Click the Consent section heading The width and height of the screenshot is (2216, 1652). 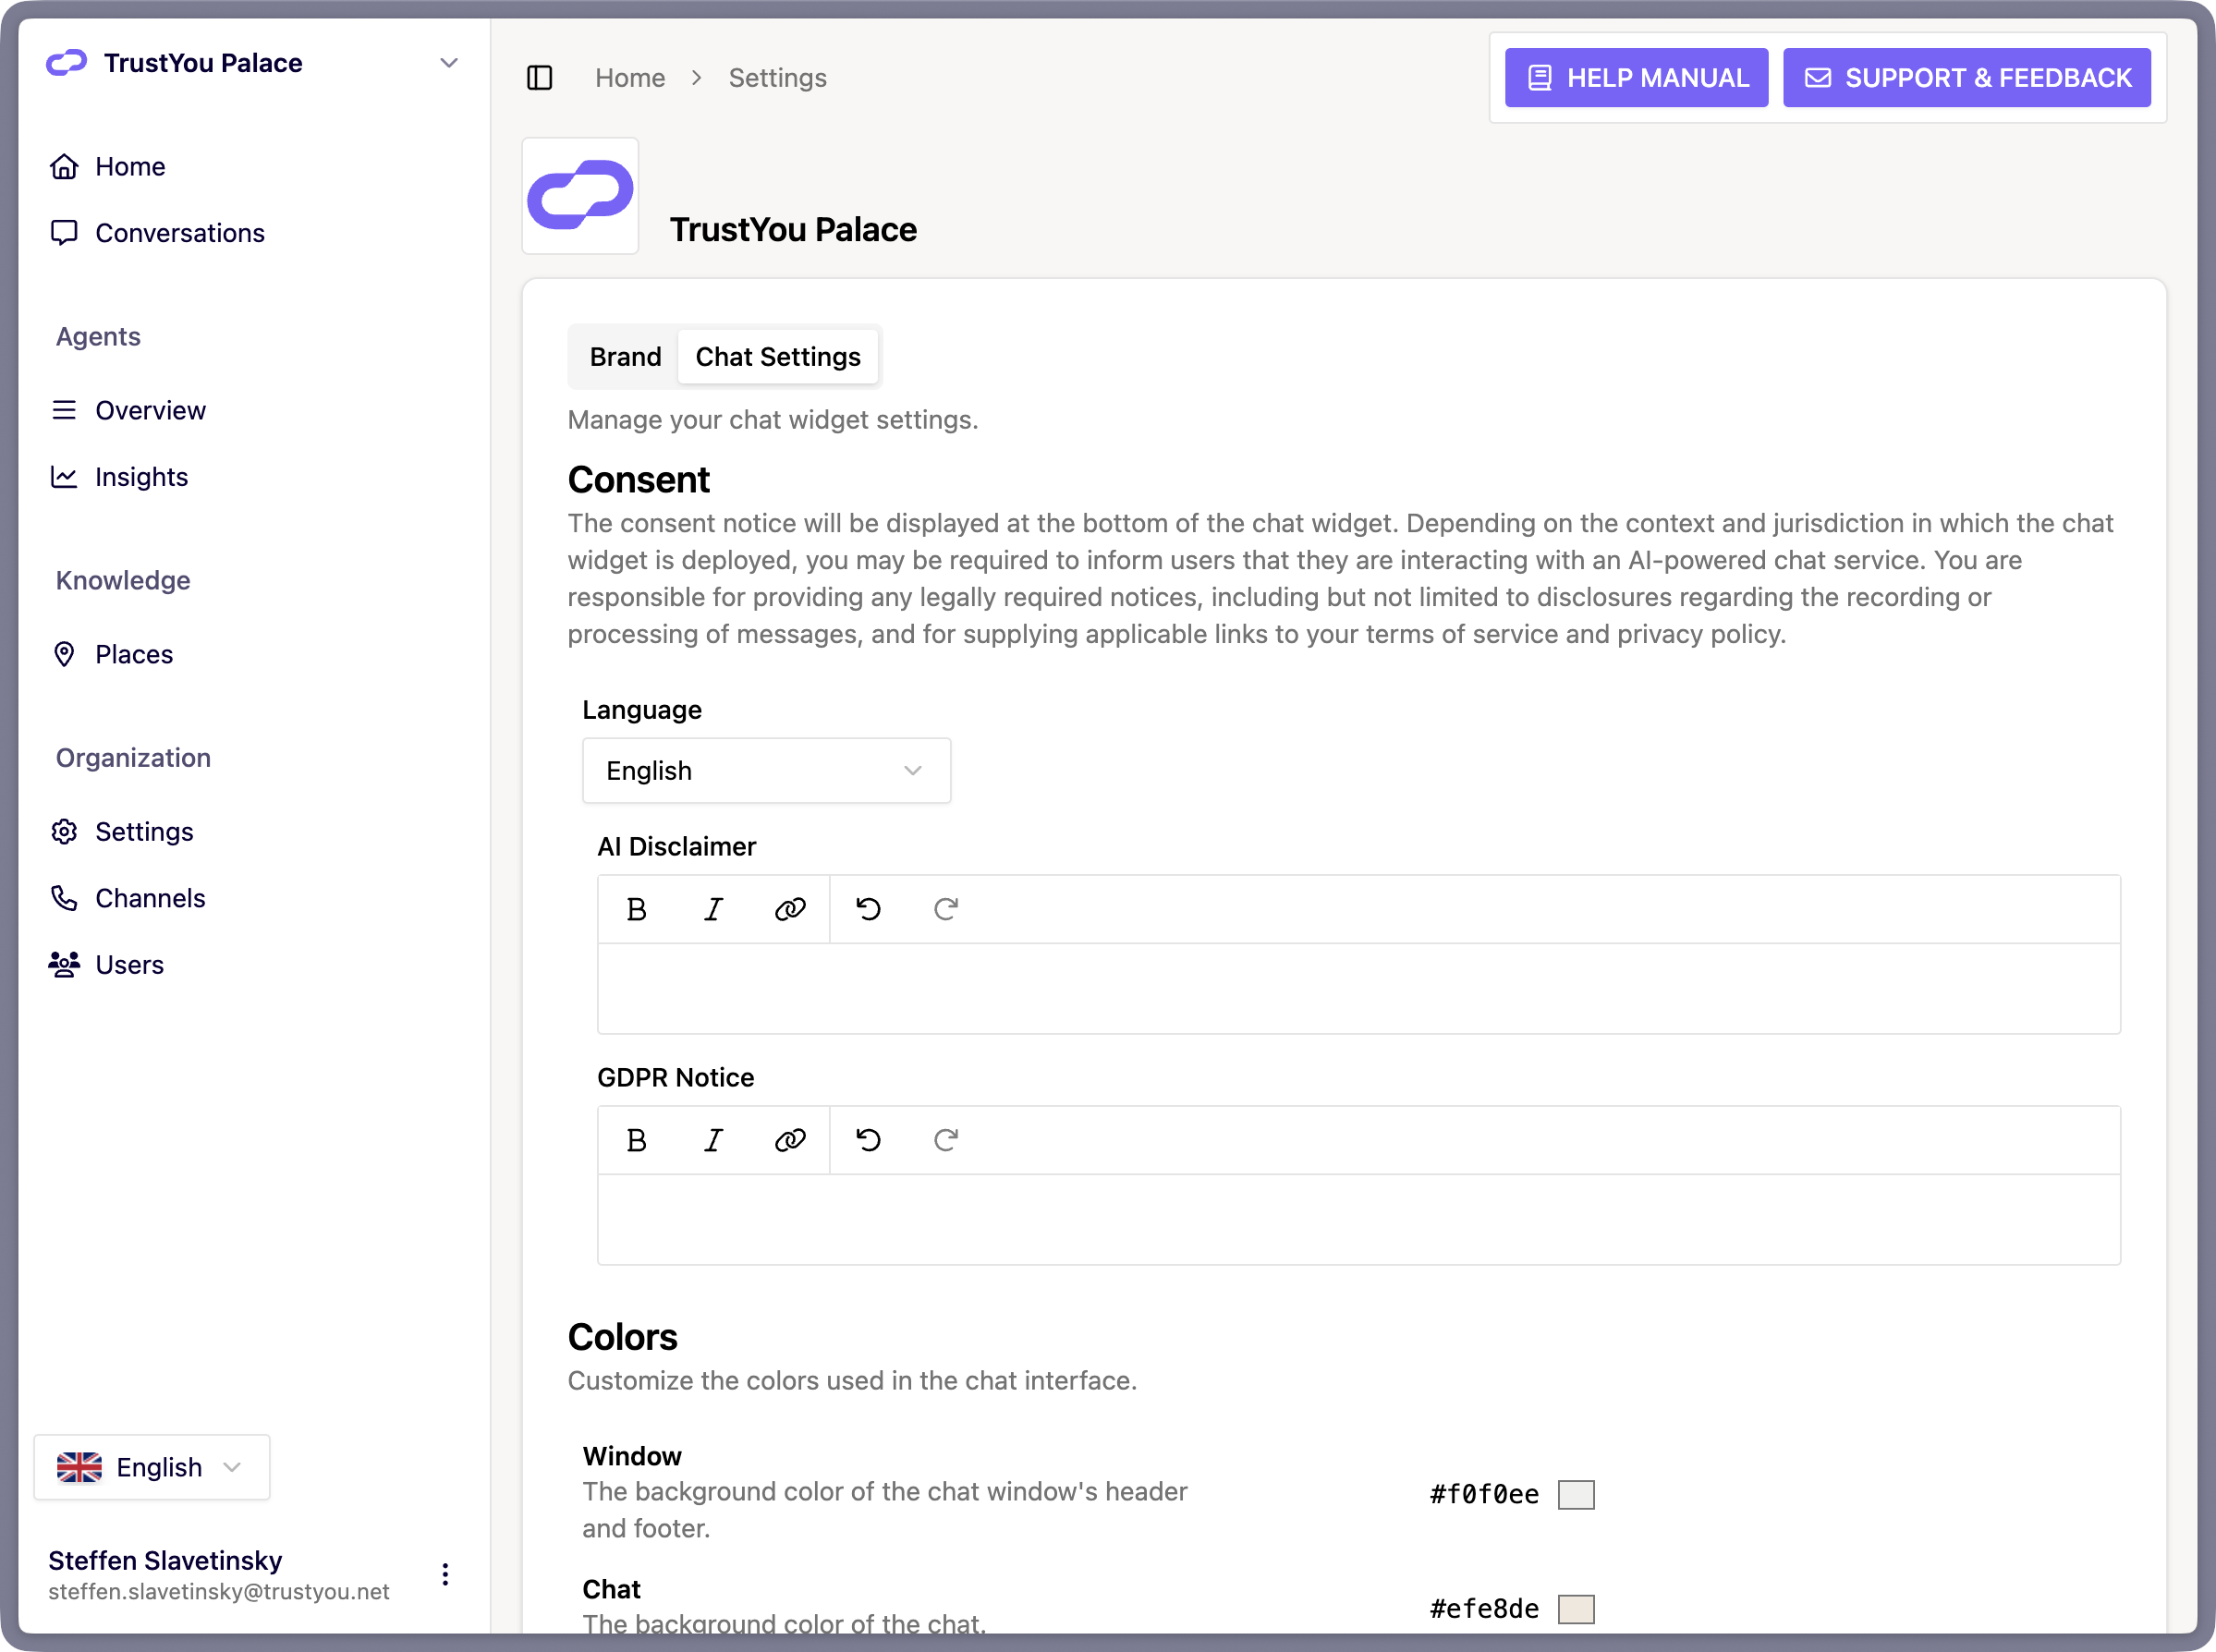pos(638,480)
